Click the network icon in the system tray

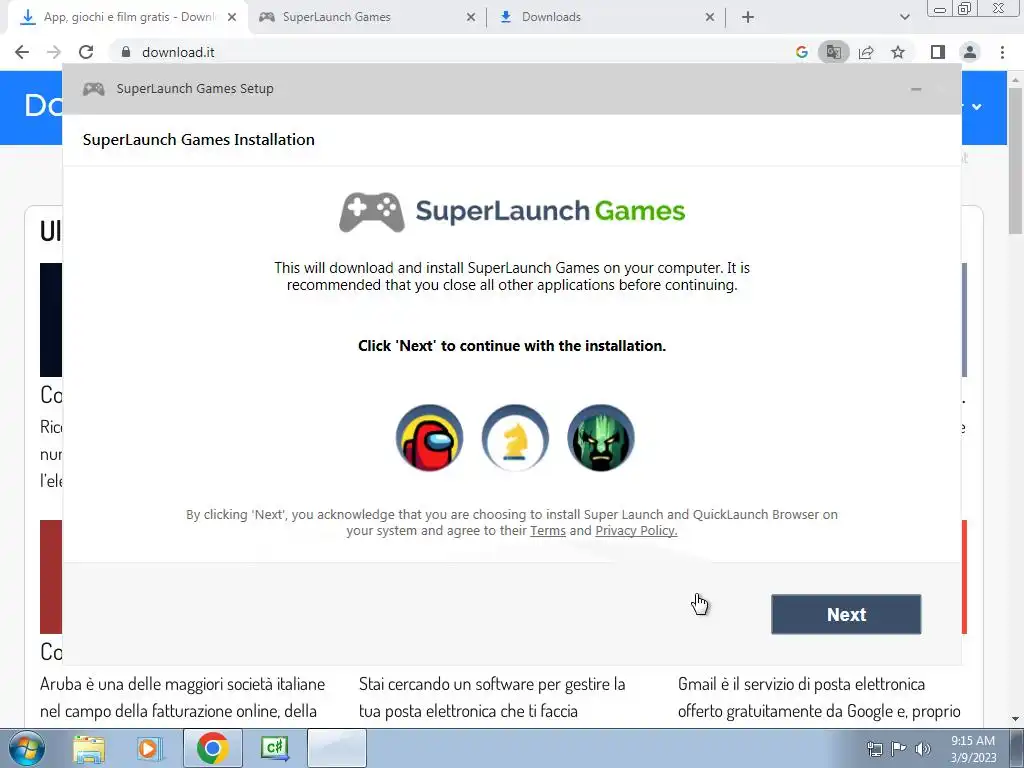click(874, 749)
